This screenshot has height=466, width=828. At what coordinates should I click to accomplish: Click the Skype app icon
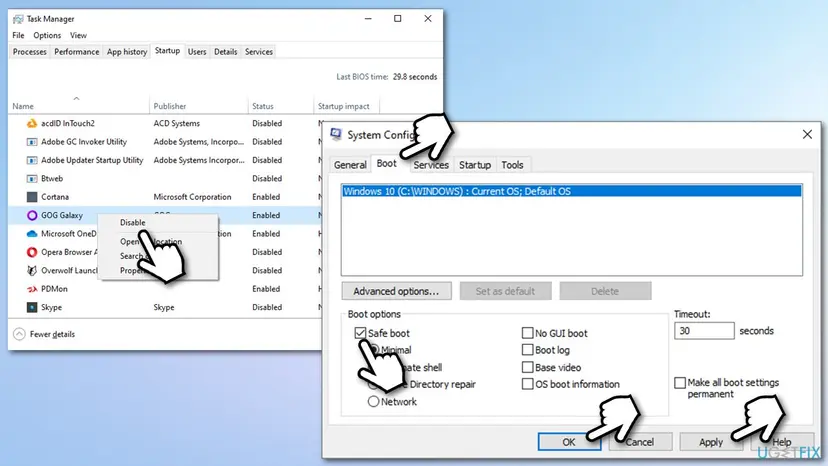(32, 307)
